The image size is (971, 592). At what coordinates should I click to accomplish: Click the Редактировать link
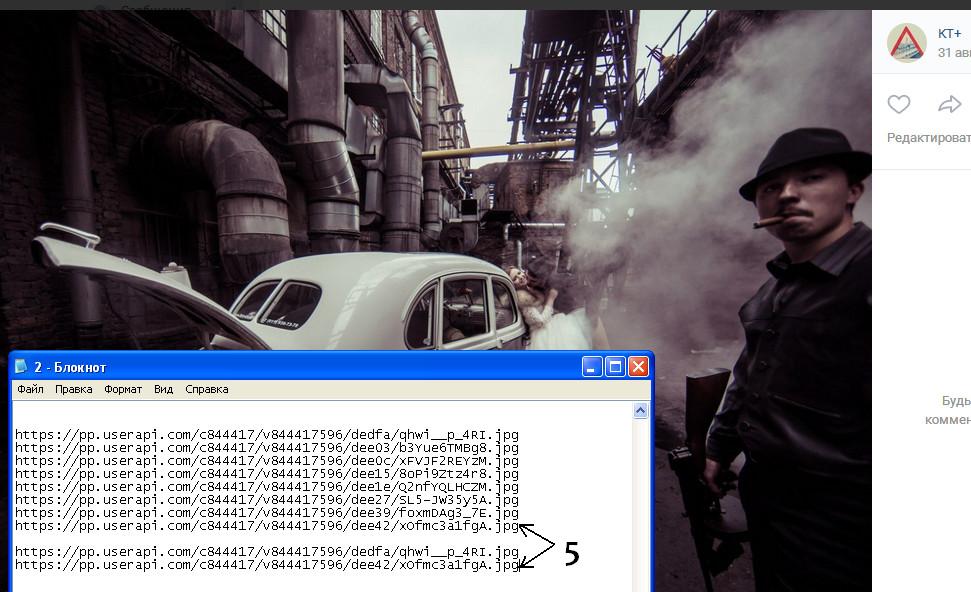pos(928,138)
